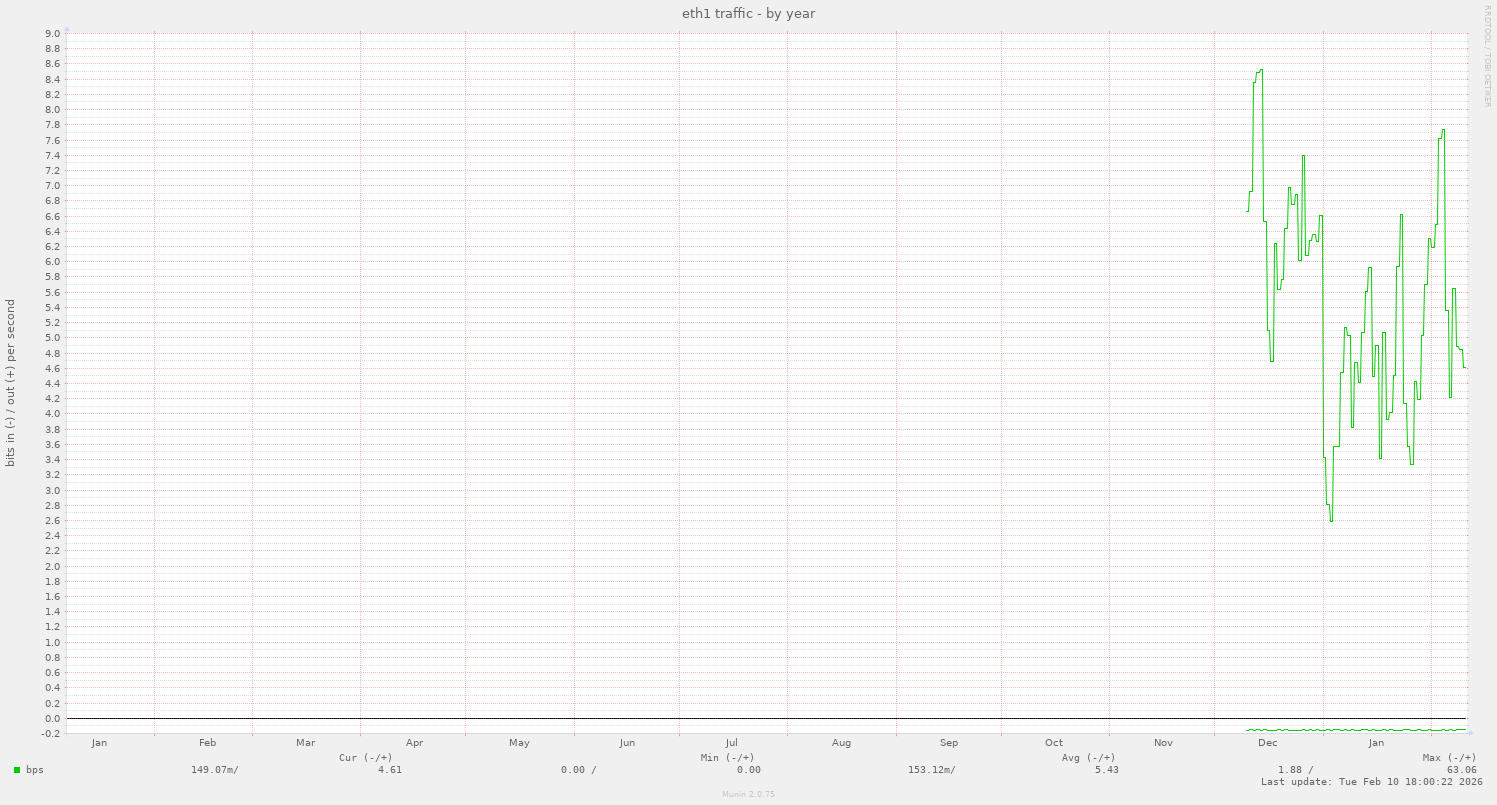Click the green bps legend square
Viewport: 1497px width, 805px height.
tap(16, 770)
